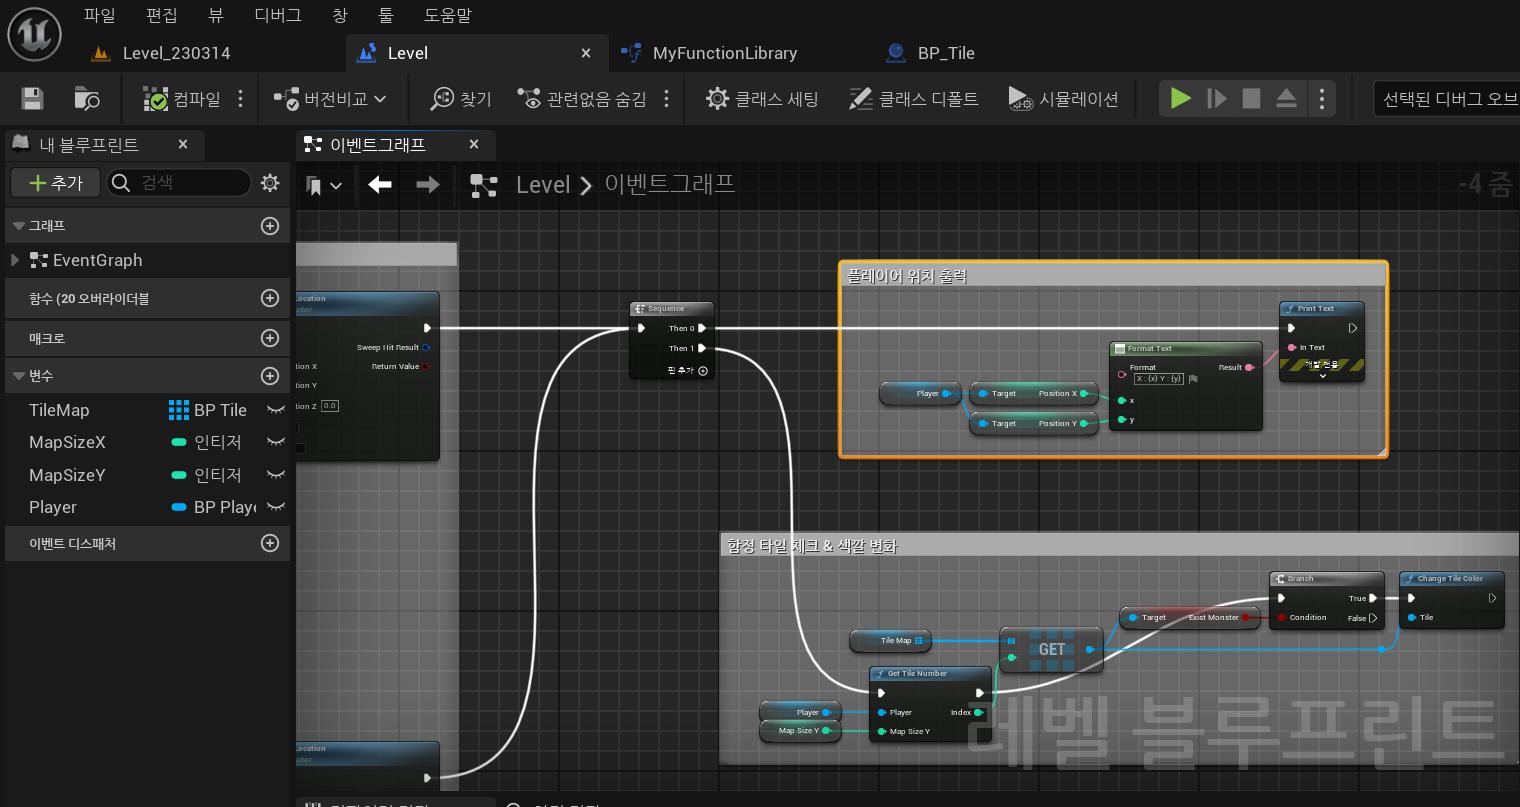Close the 이벤트그래프 tab
The image size is (1520, 807).
(x=474, y=145)
